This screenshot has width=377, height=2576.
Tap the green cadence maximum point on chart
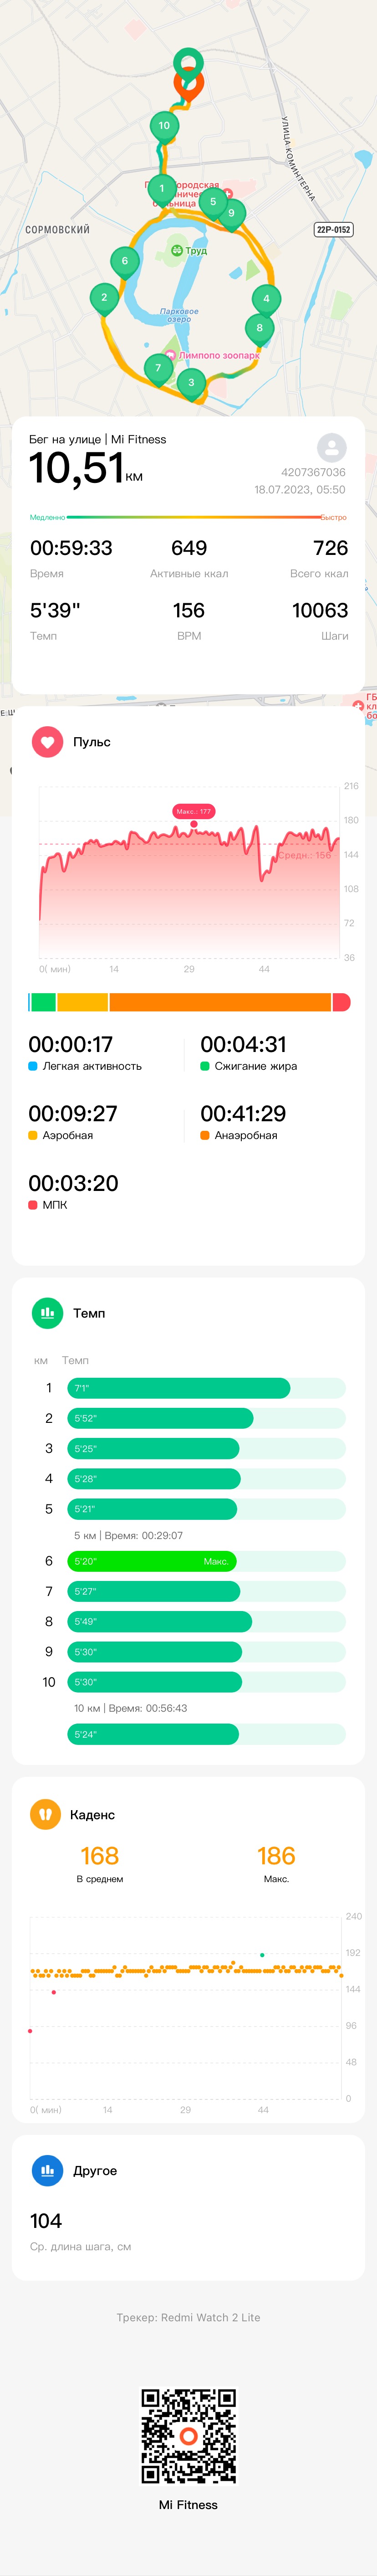[262, 1955]
